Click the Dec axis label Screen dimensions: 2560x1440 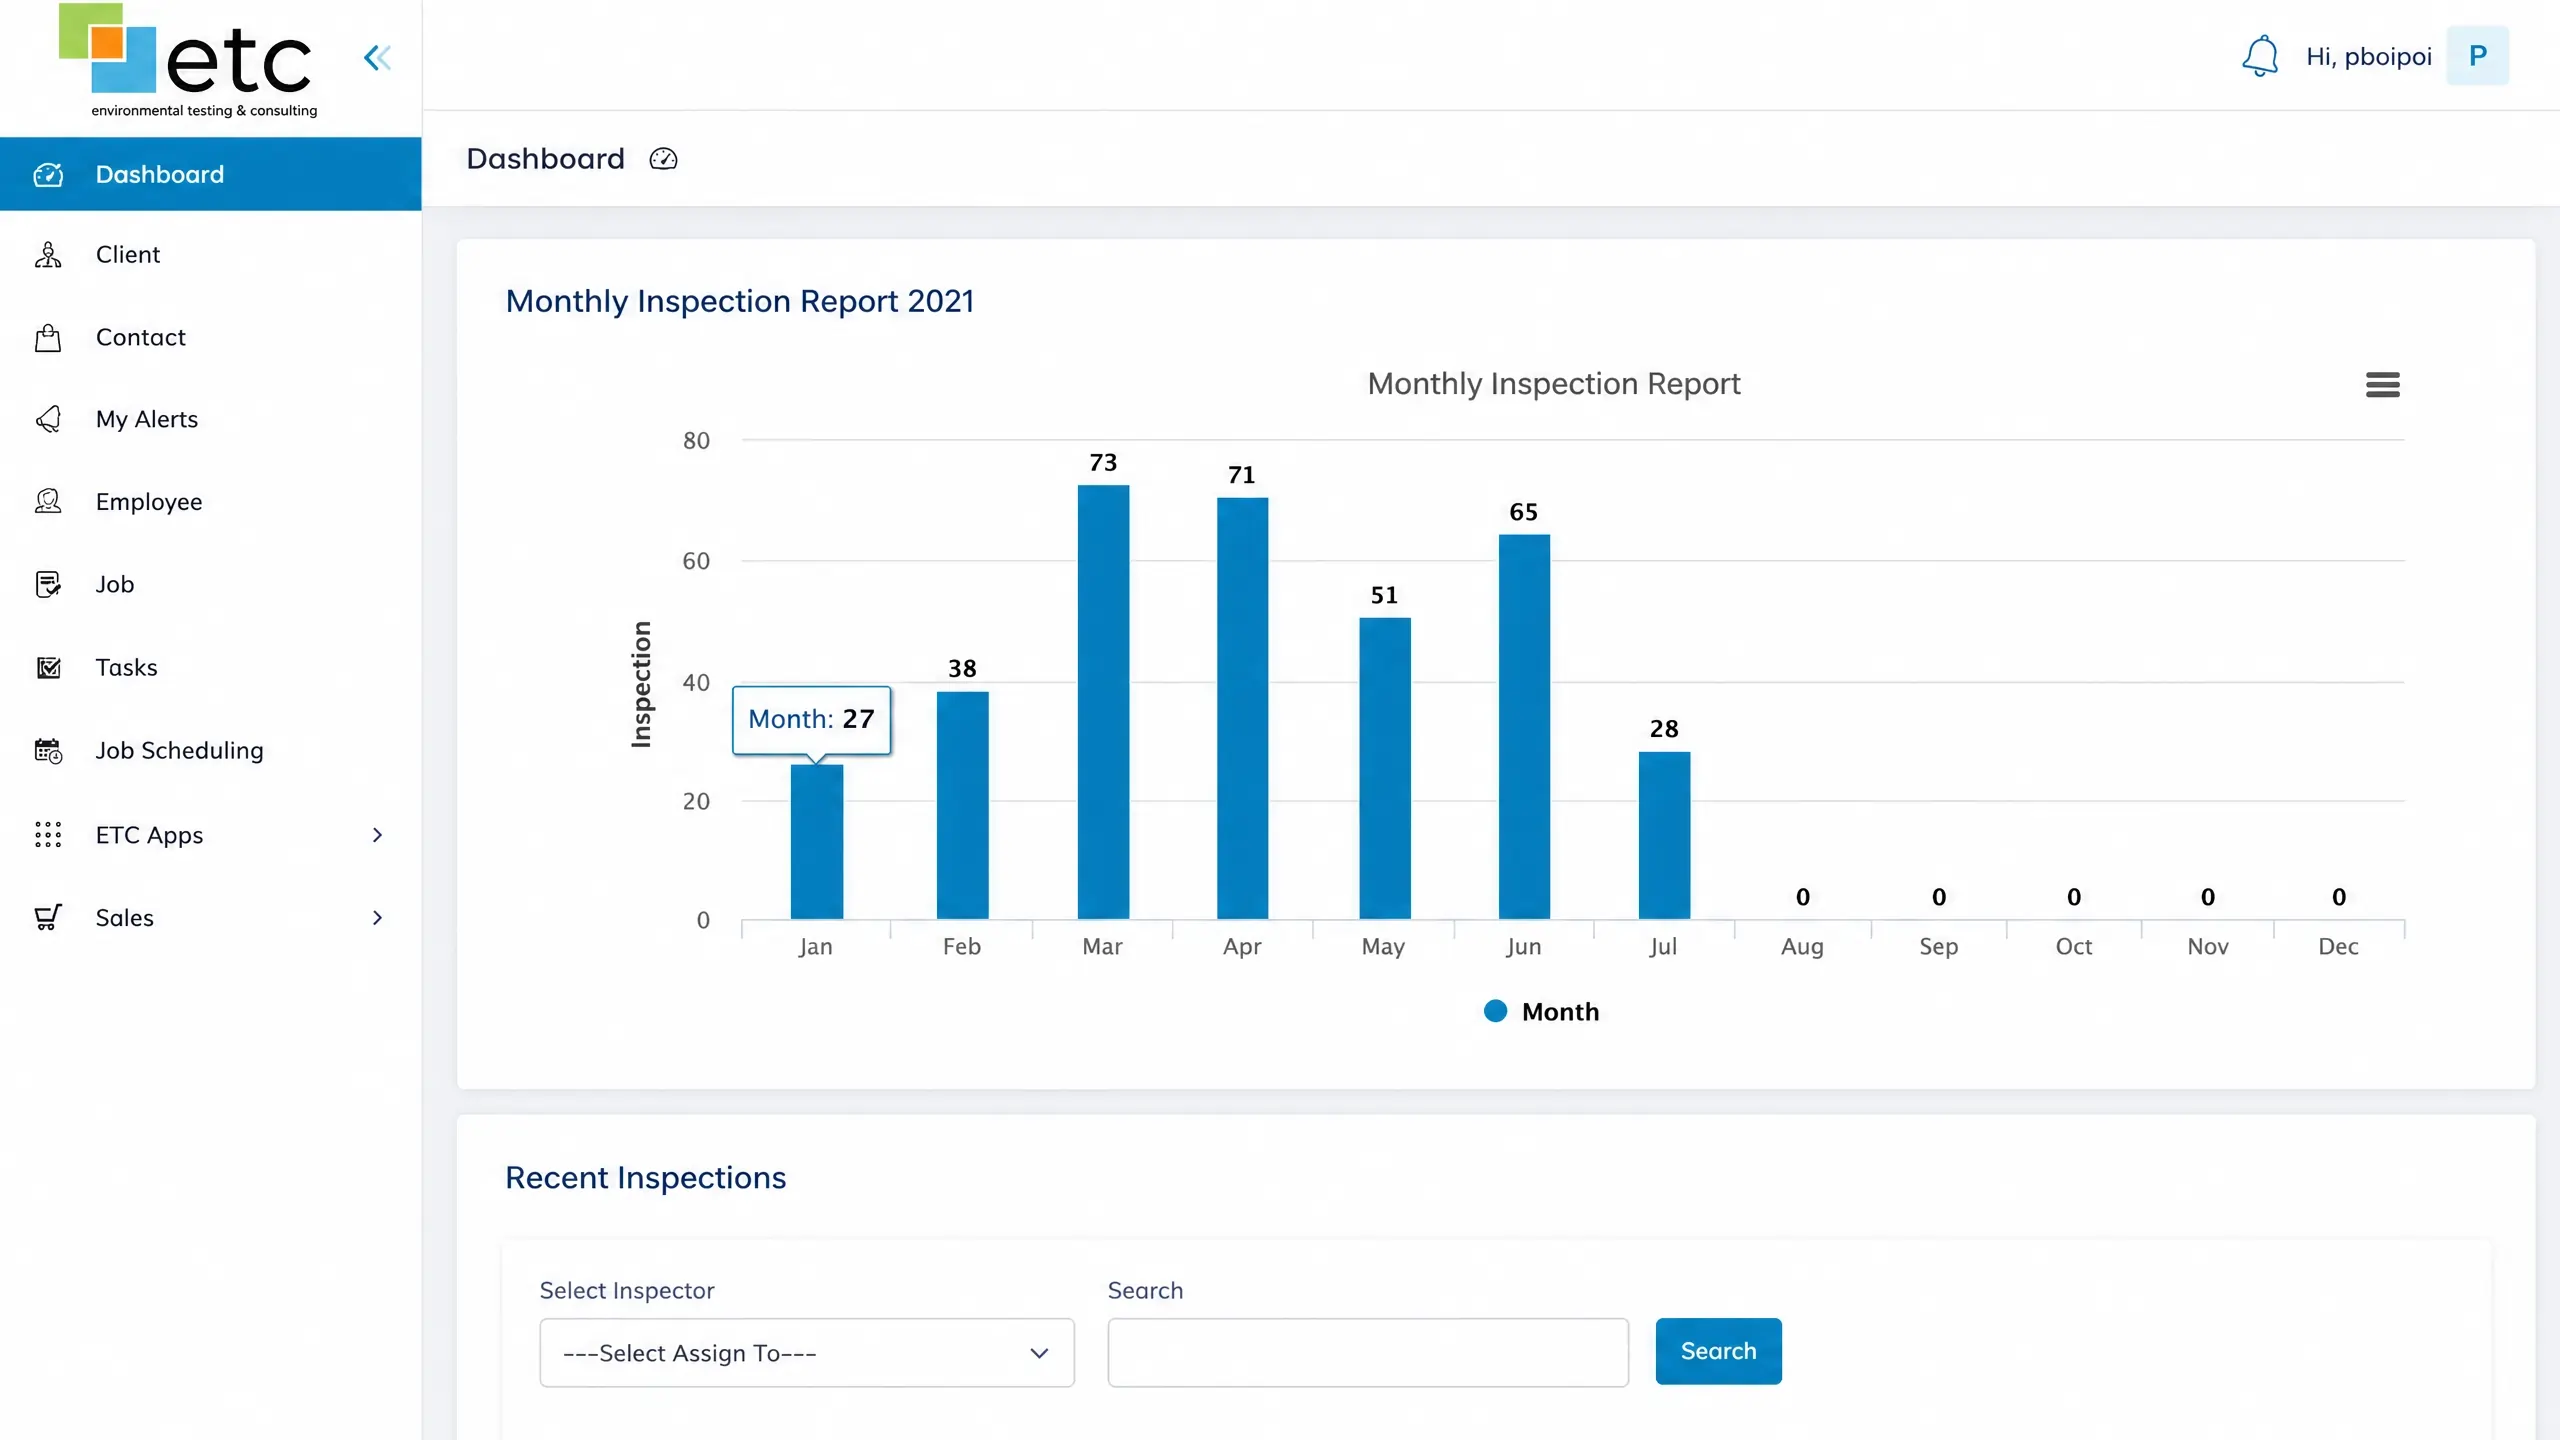[2338, 946]
